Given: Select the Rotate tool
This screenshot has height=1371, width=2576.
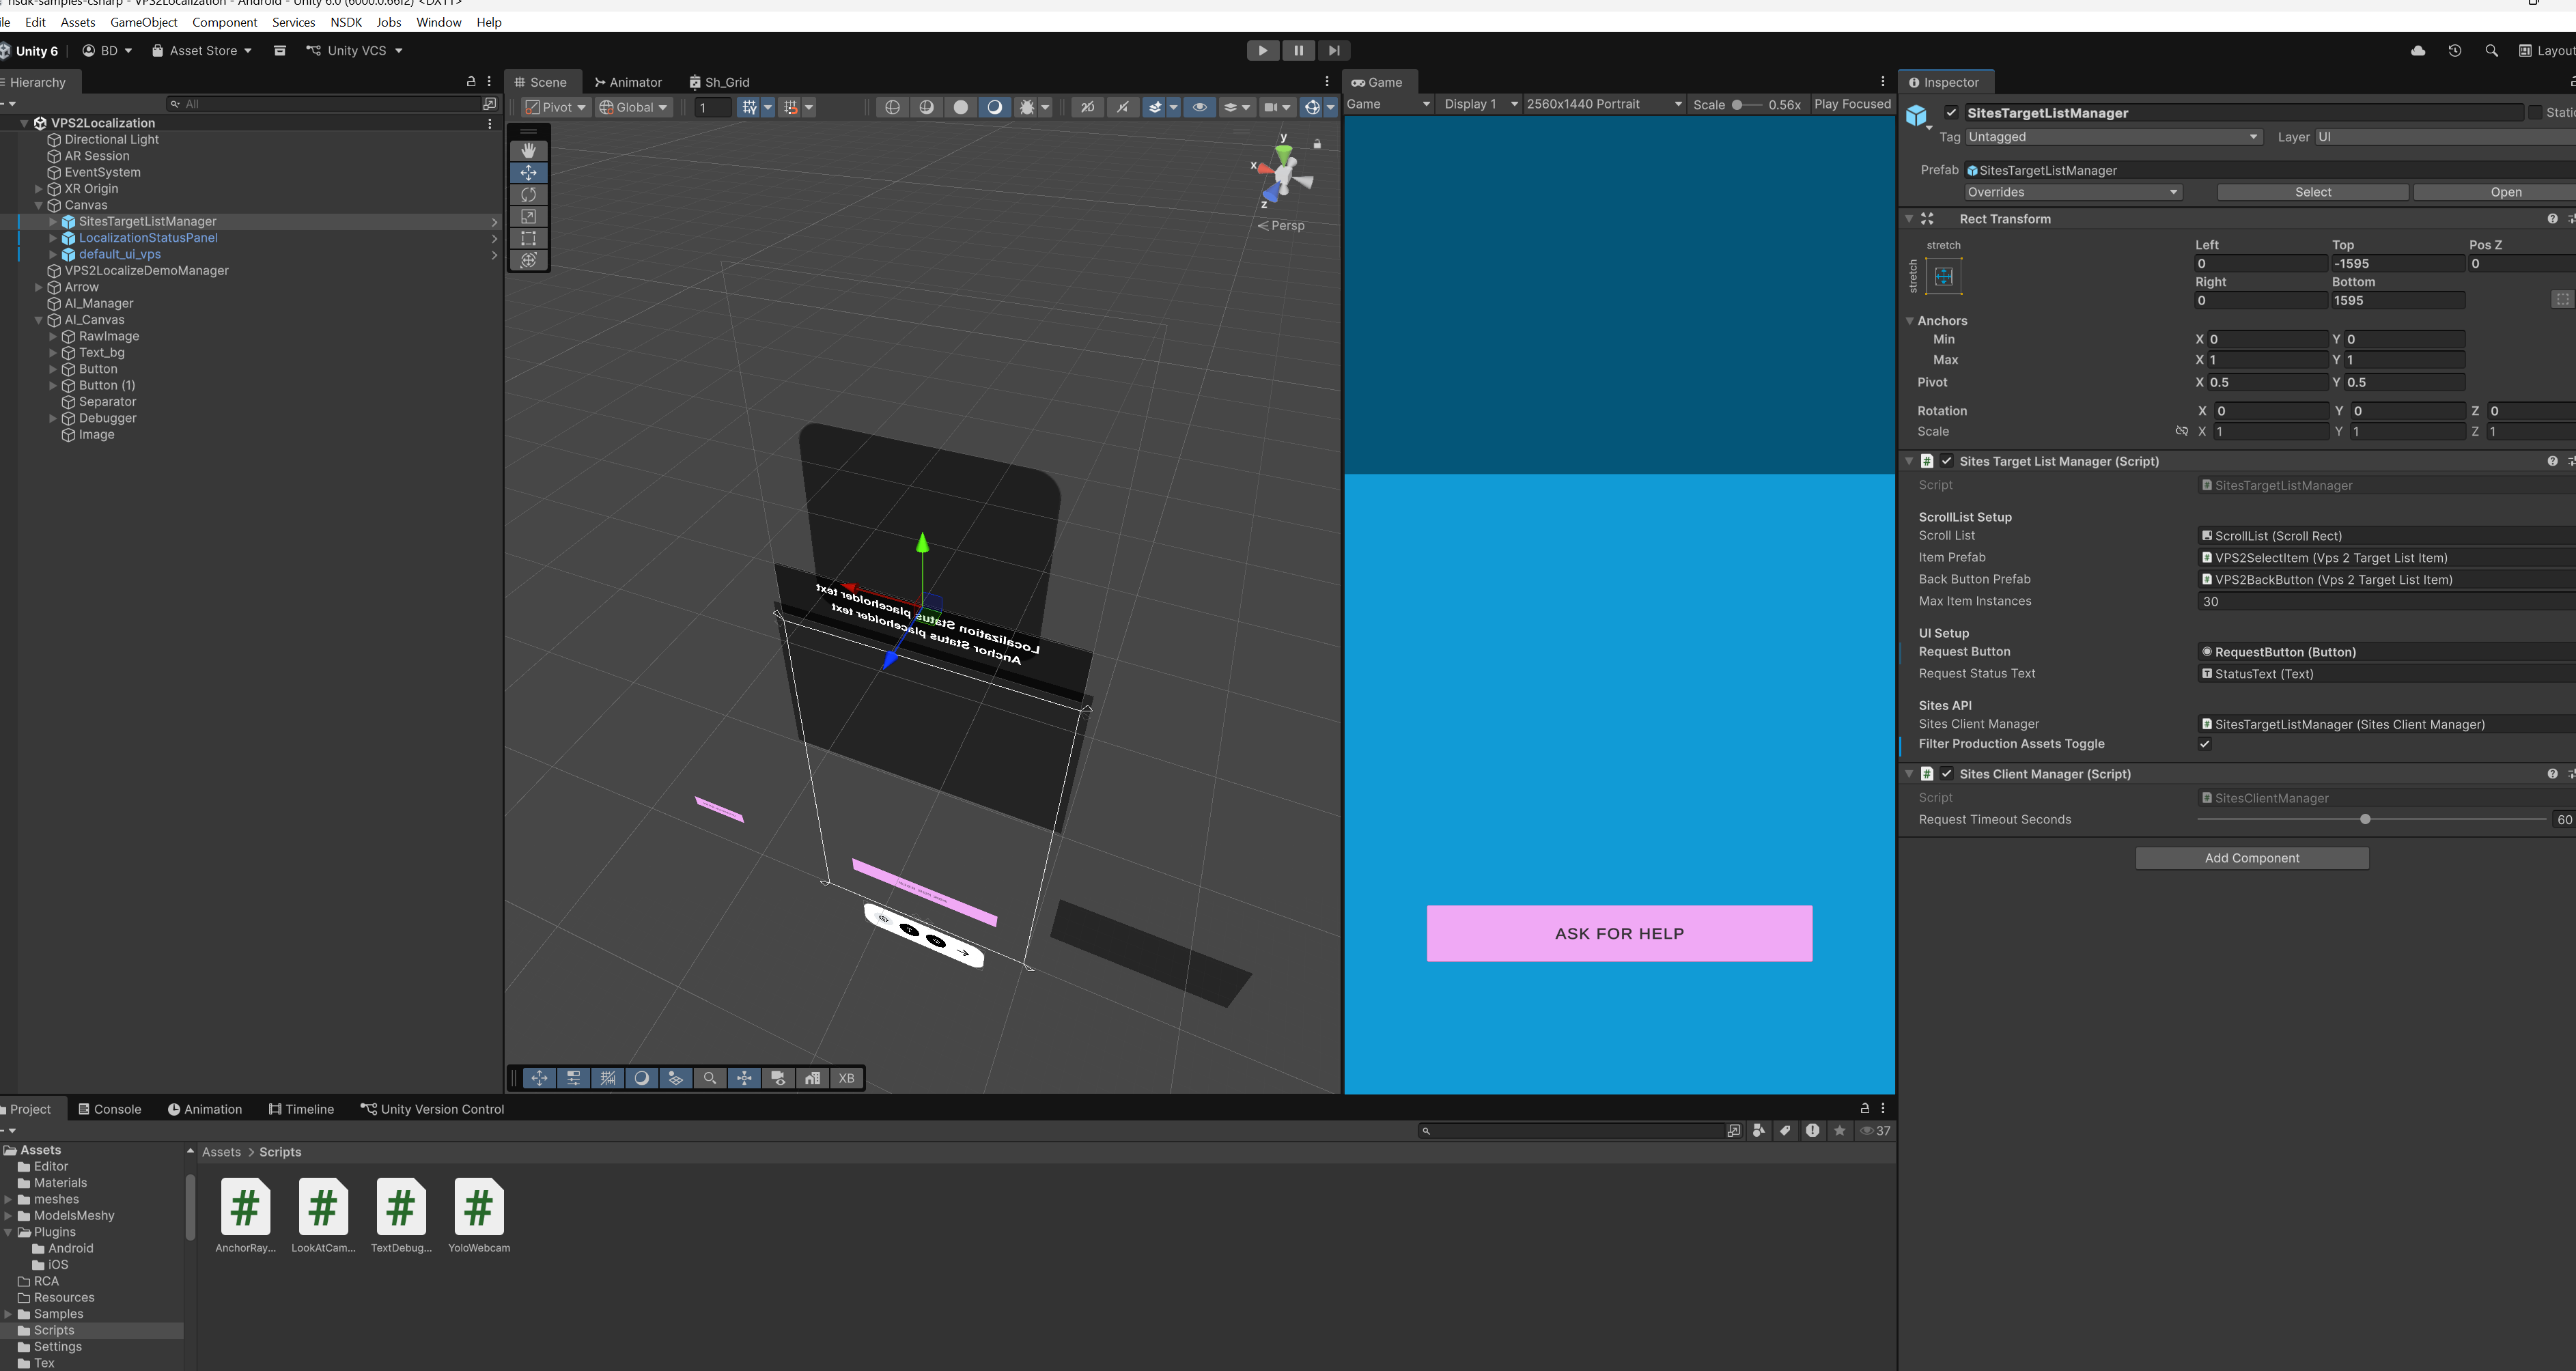Looking at the screenshot, I should (528, 194).
